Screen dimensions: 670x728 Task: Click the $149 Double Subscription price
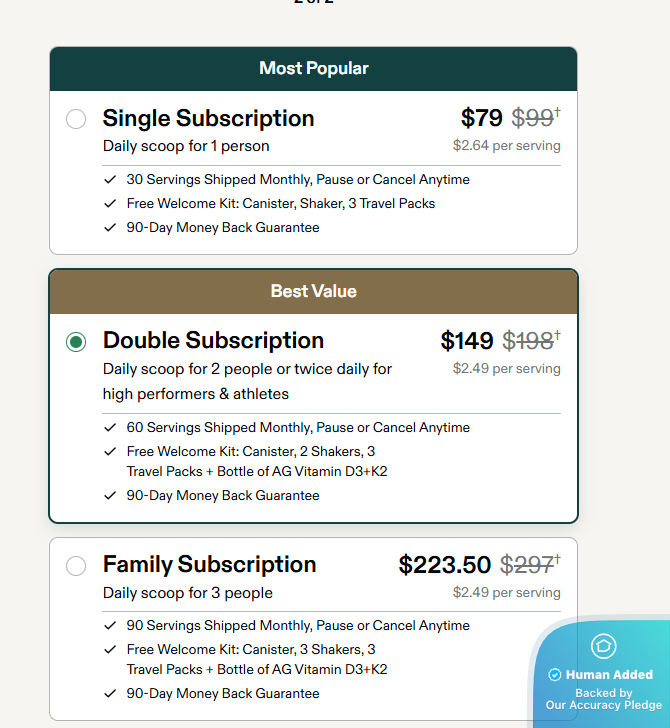pos(467,341)
